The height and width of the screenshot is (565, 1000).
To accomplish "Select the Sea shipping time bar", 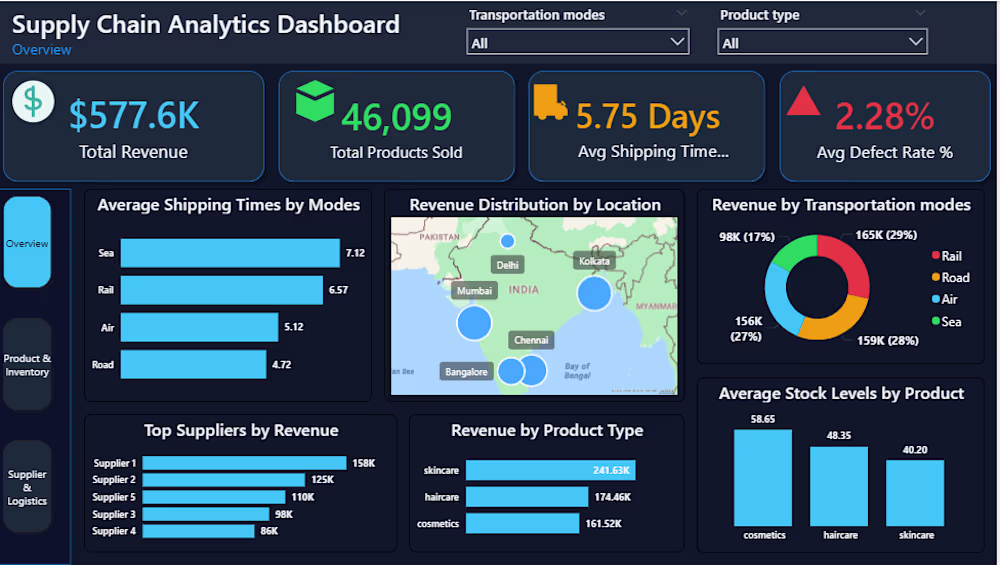I will 230,253.
